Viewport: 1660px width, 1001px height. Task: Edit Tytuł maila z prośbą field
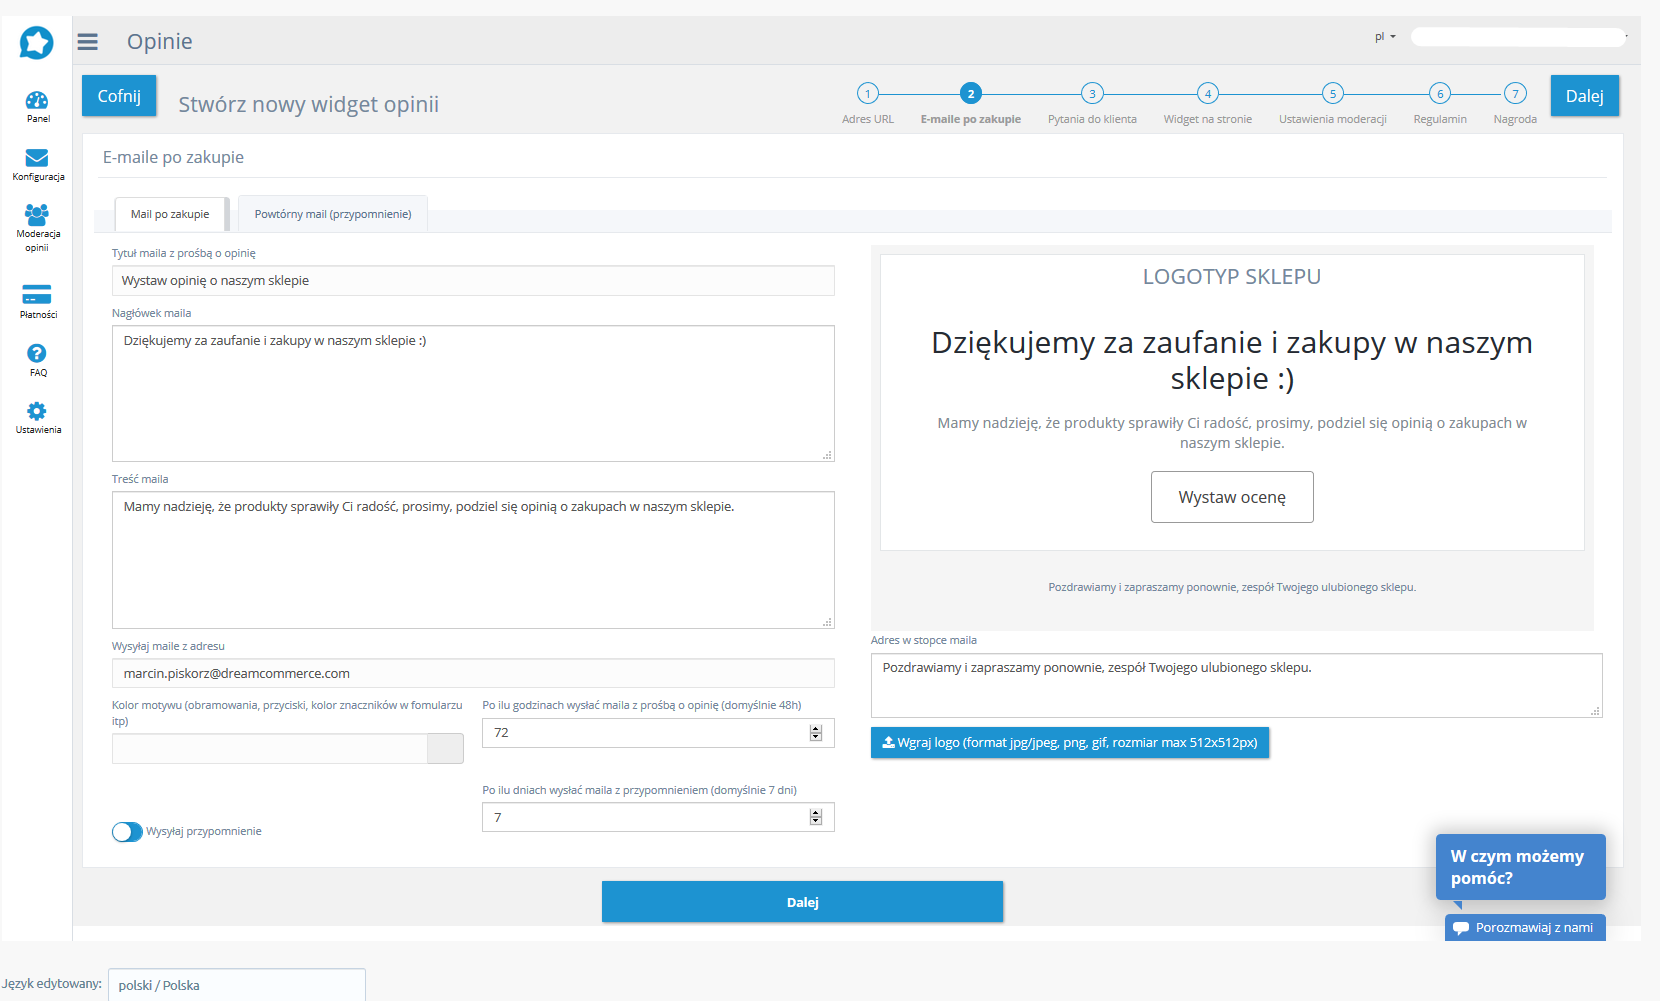(473, 281)
